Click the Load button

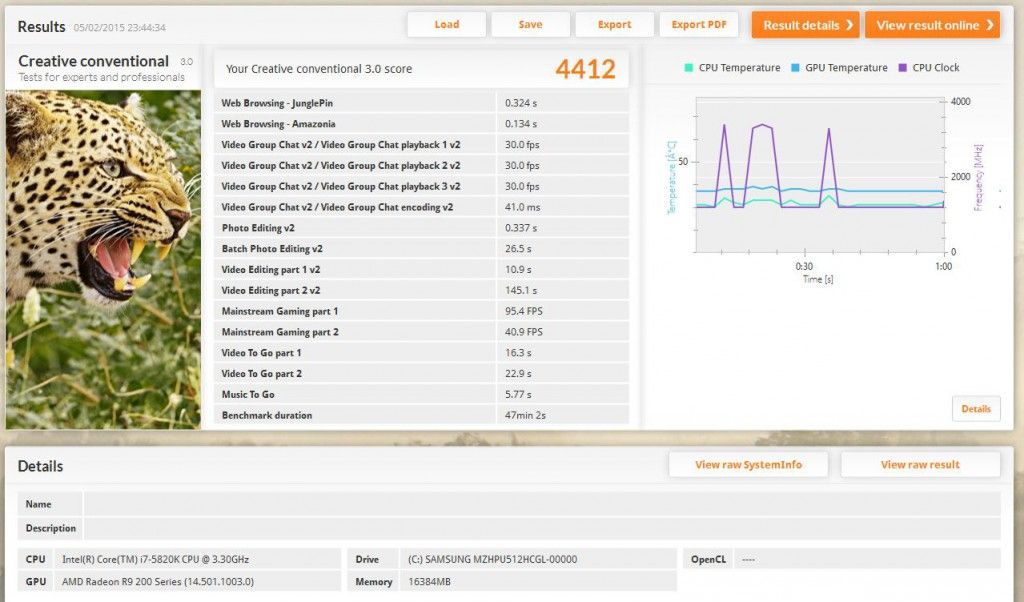point(447,25)
